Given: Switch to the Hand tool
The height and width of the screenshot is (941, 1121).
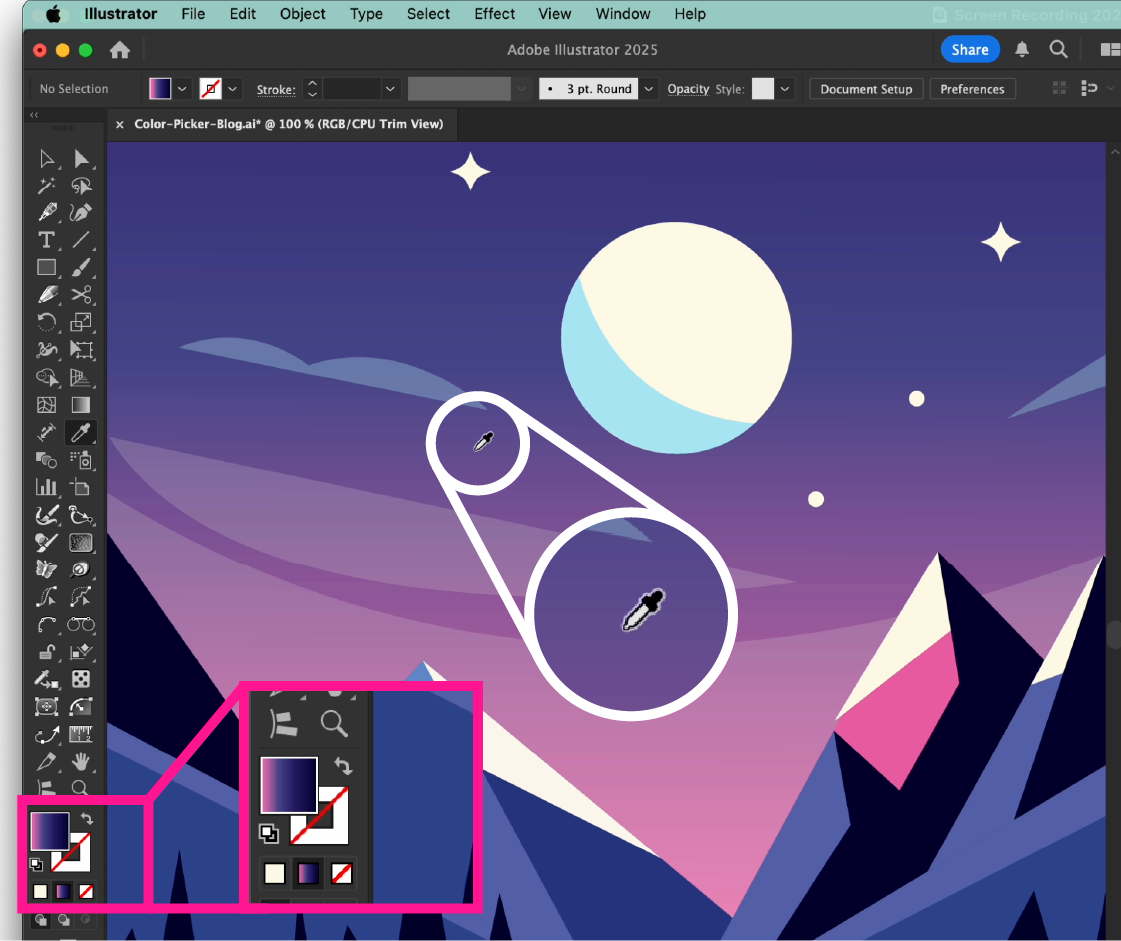Looking at the screenshot, I should 81,762.
